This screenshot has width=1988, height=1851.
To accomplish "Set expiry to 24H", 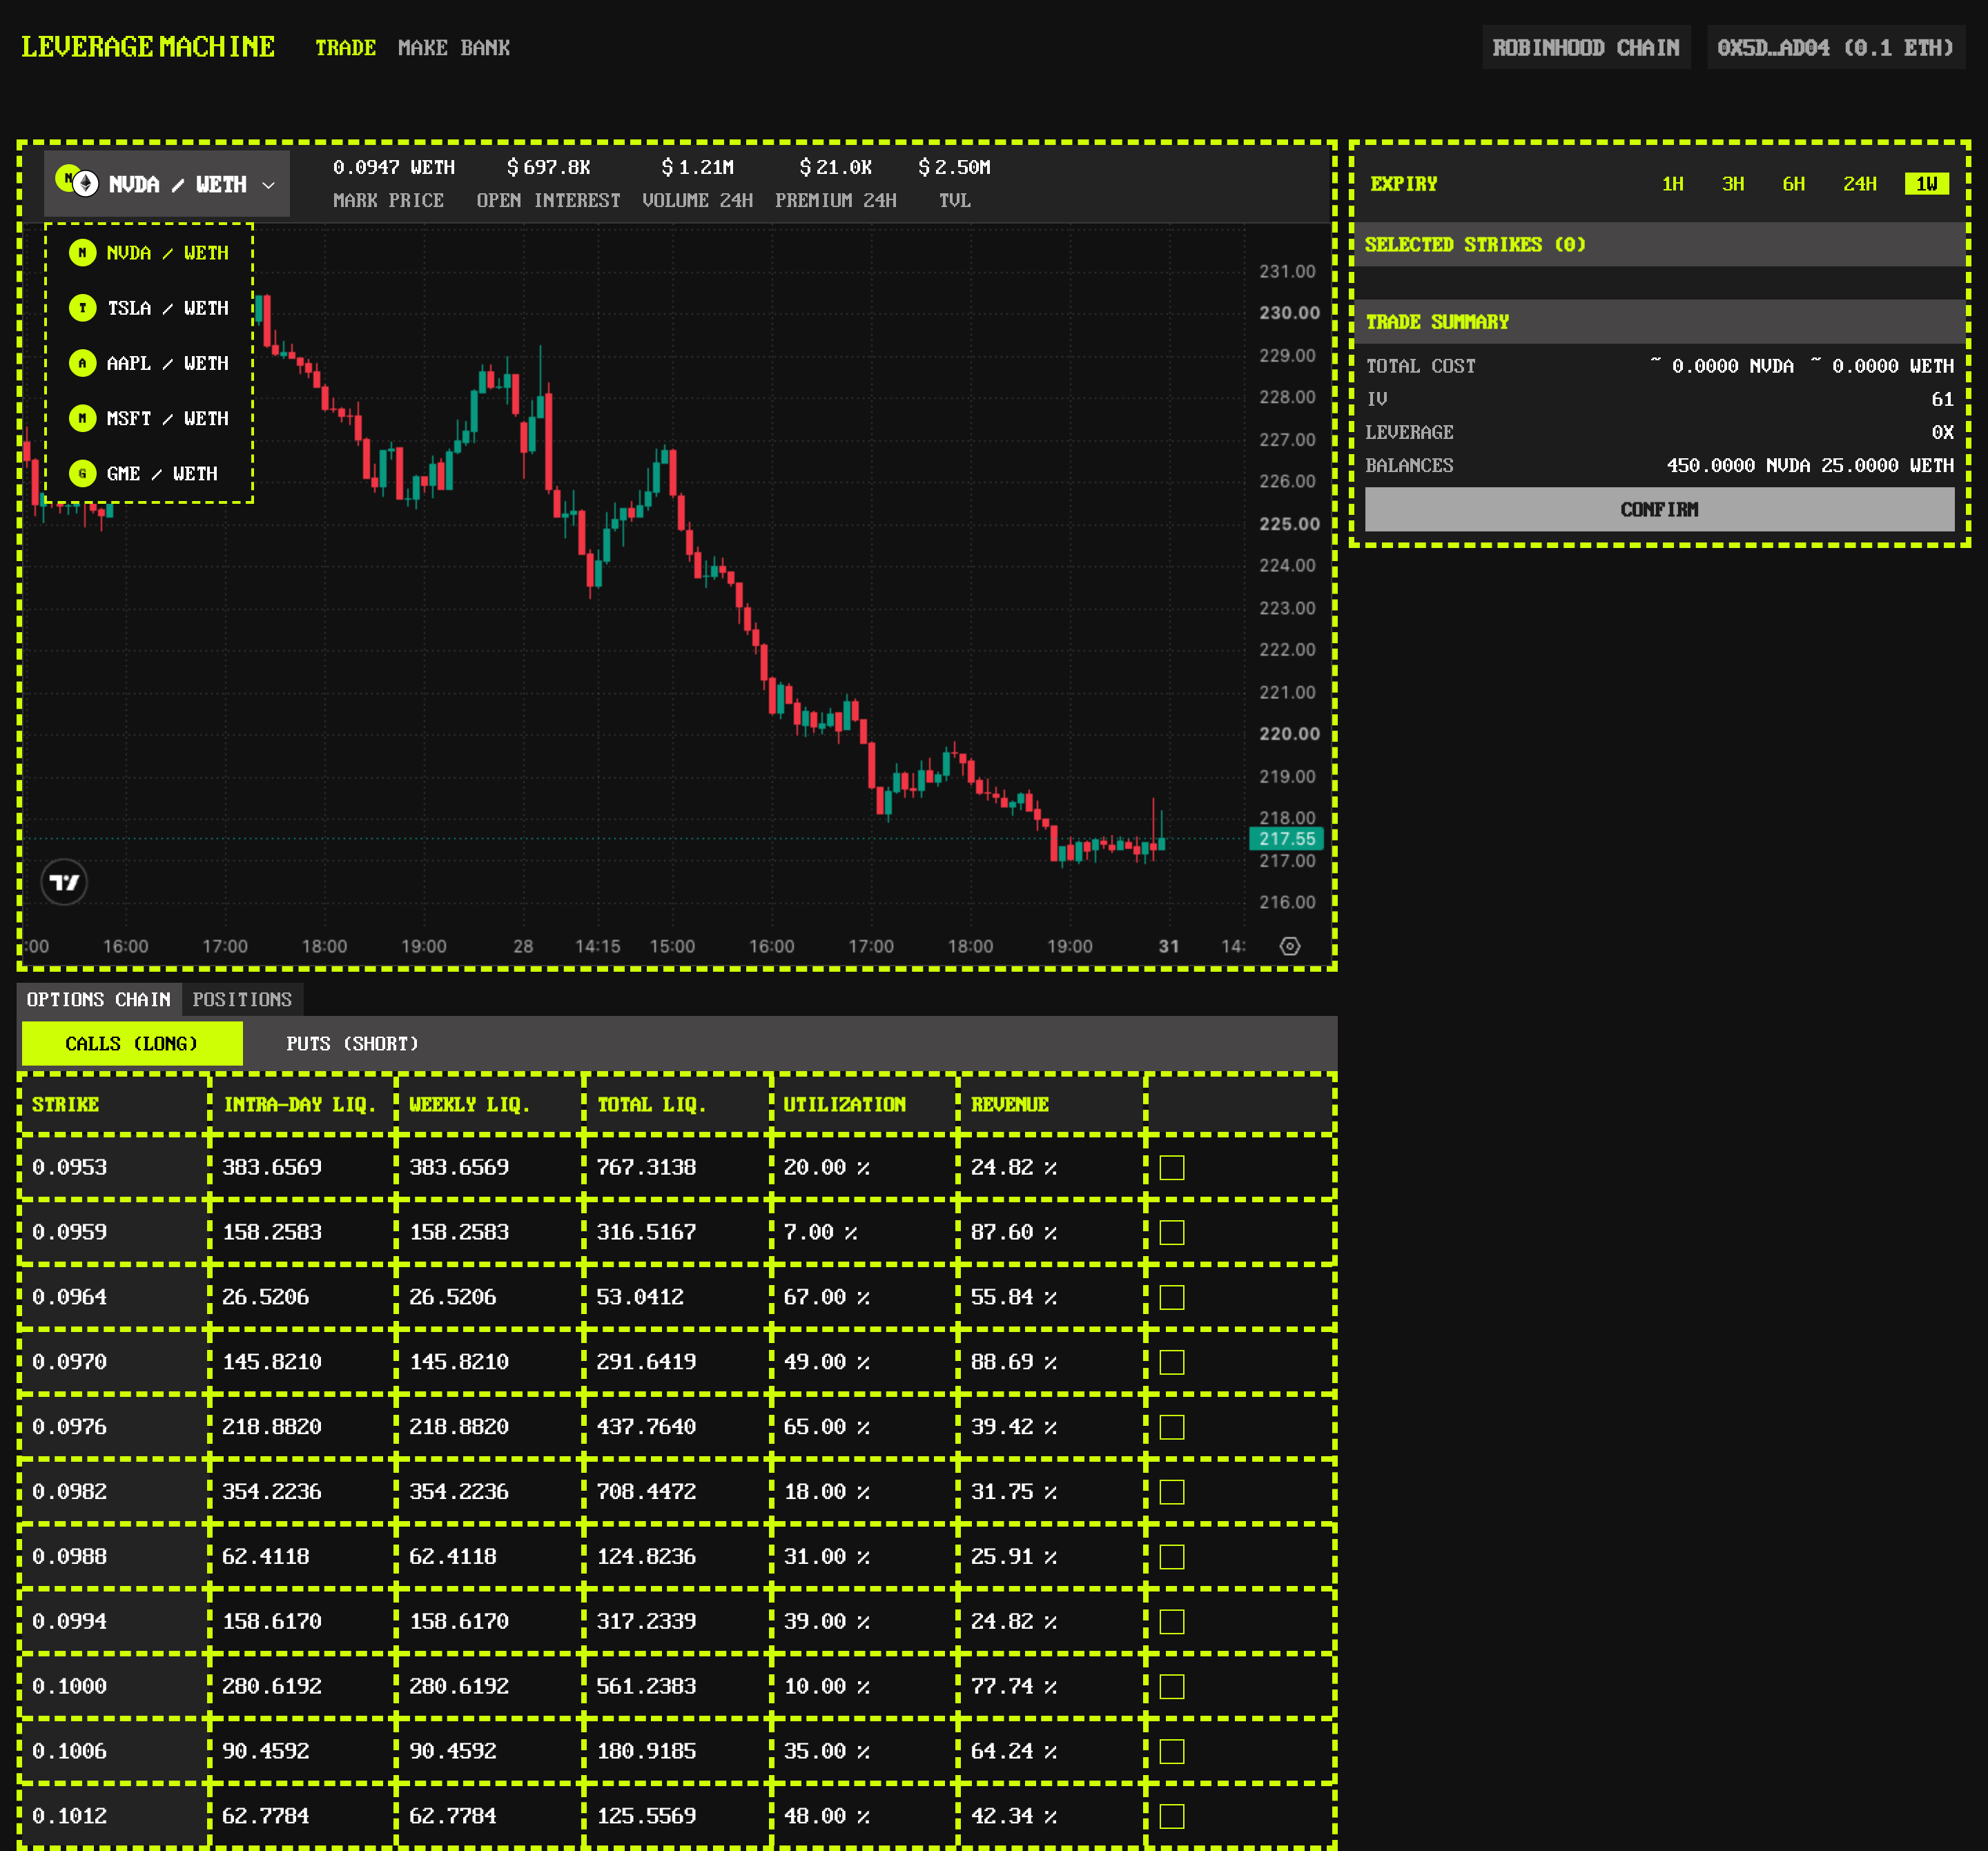I will point(1860,184).
